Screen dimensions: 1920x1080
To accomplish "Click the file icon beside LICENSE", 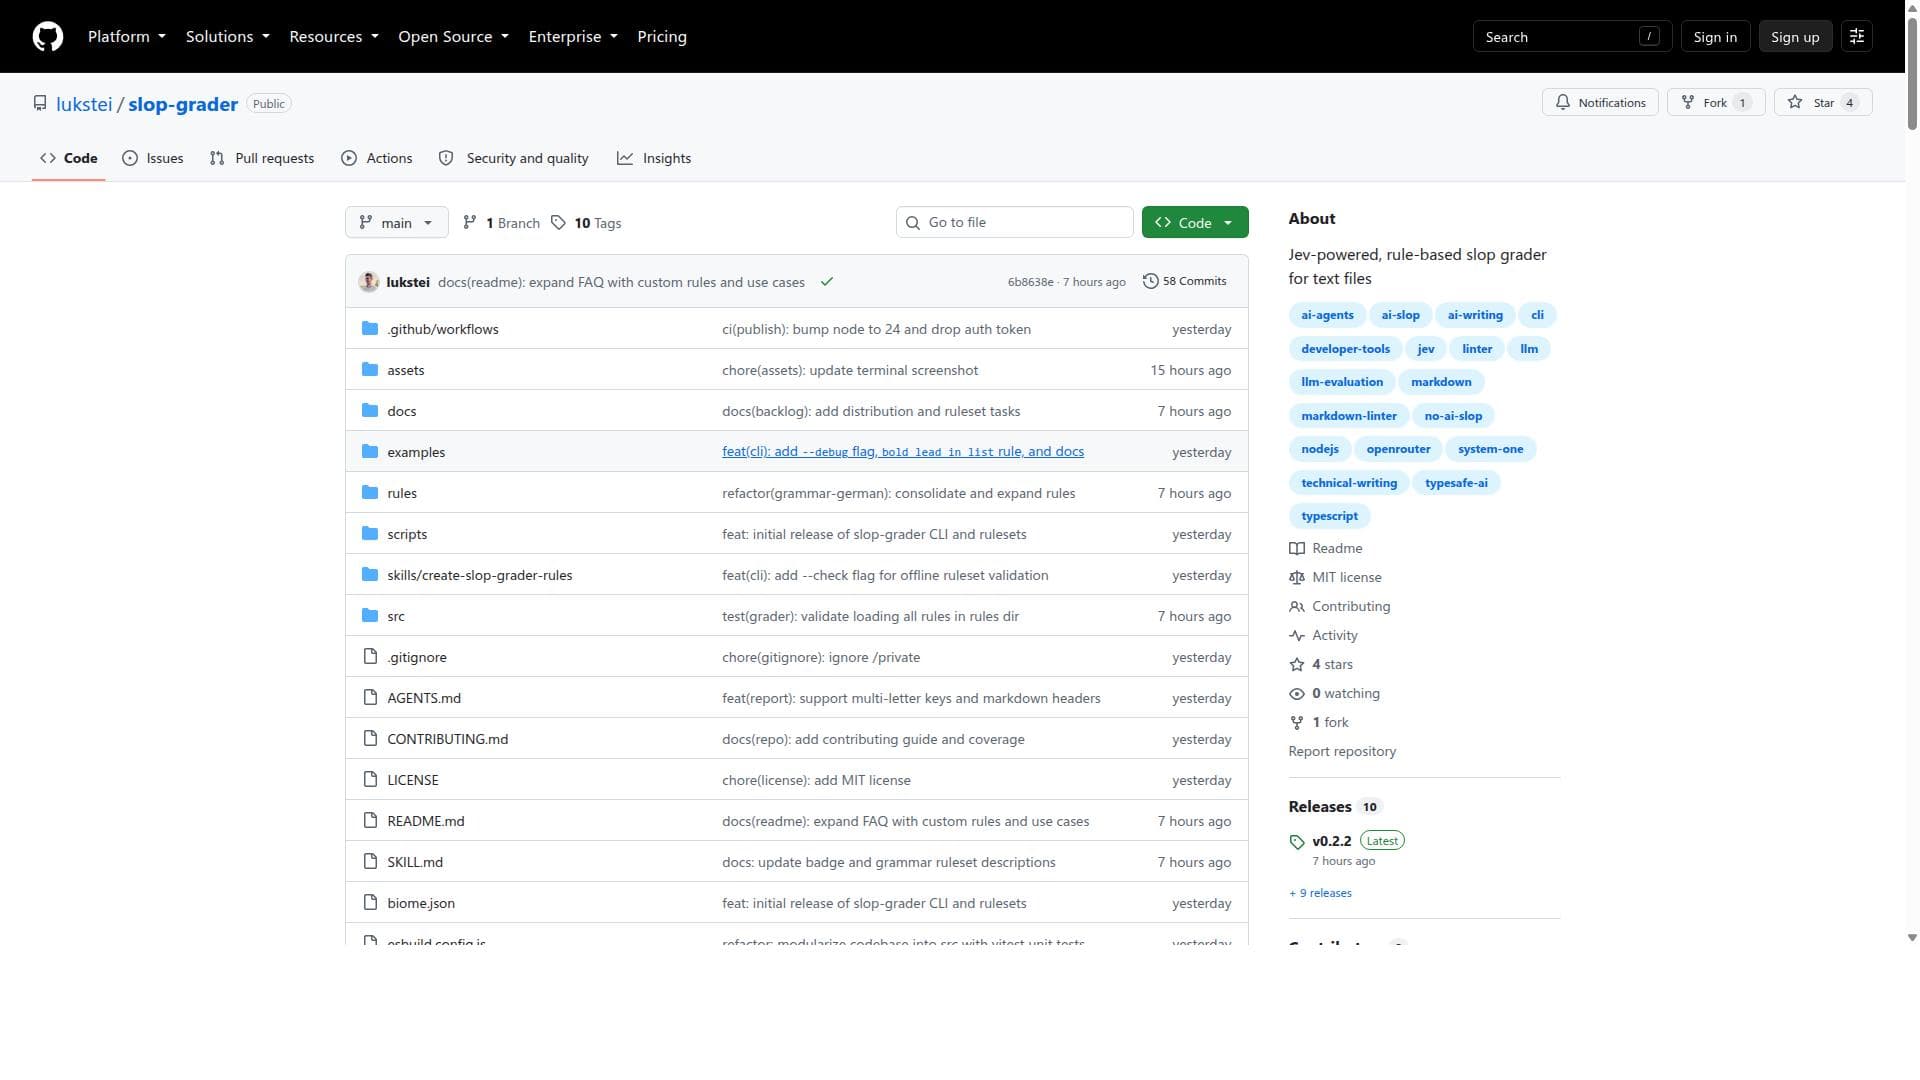I will click(370, 780).
